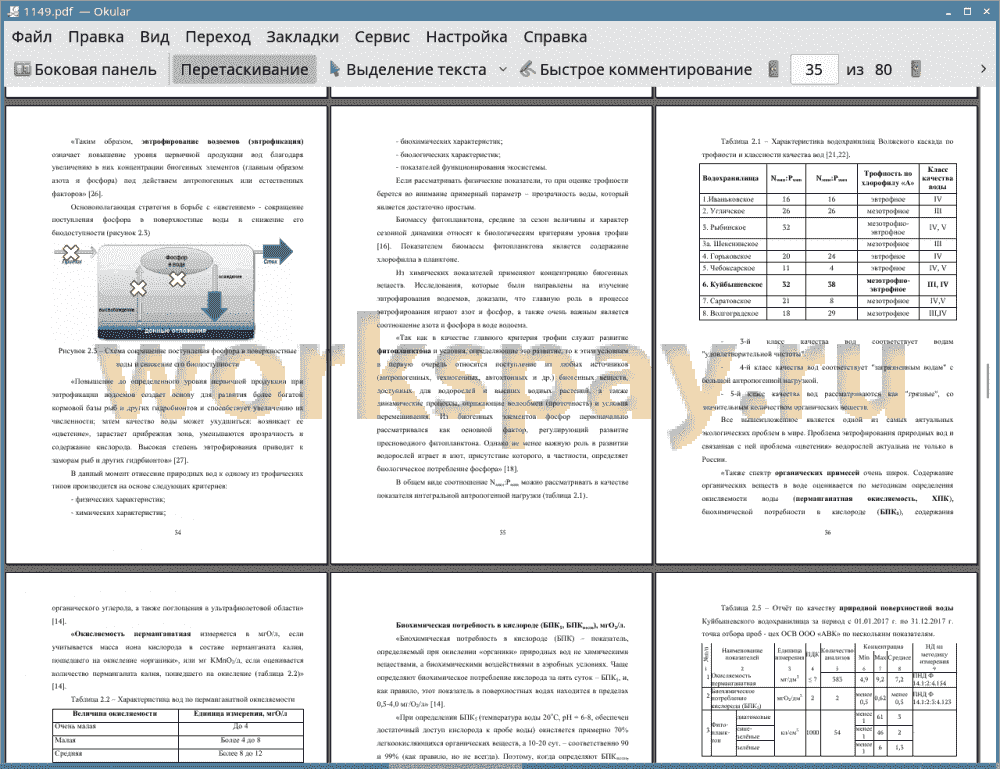Click the phosphorus scheme figure on page 34

[173, 291]
